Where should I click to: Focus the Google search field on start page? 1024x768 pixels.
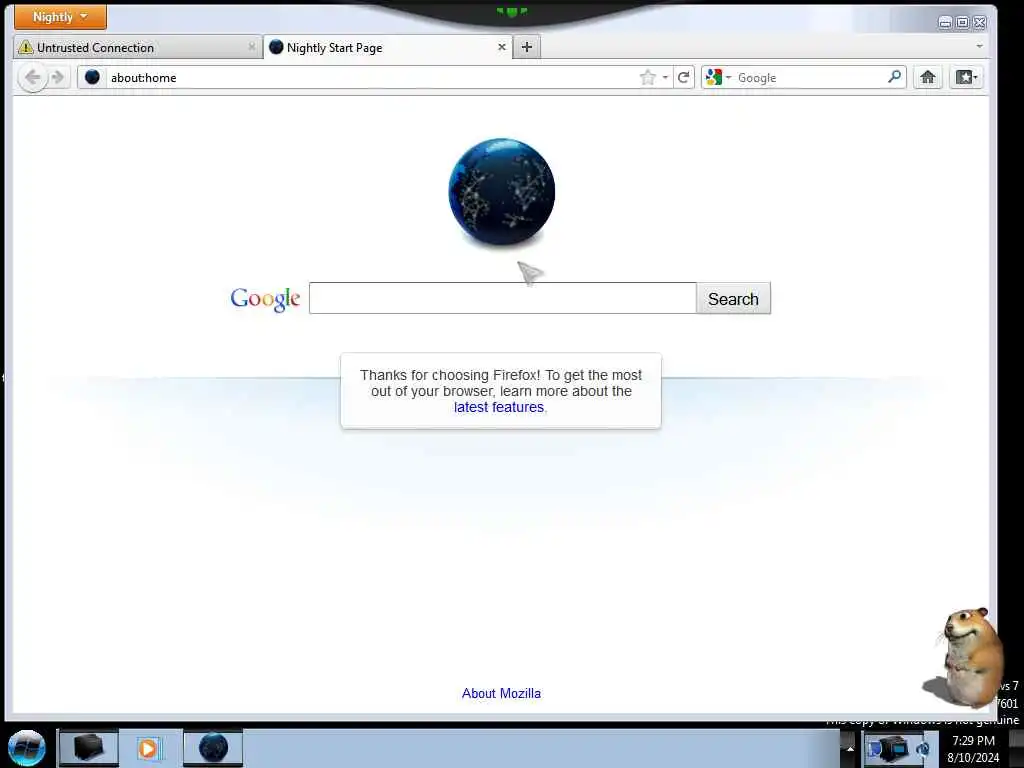point(503,298)
